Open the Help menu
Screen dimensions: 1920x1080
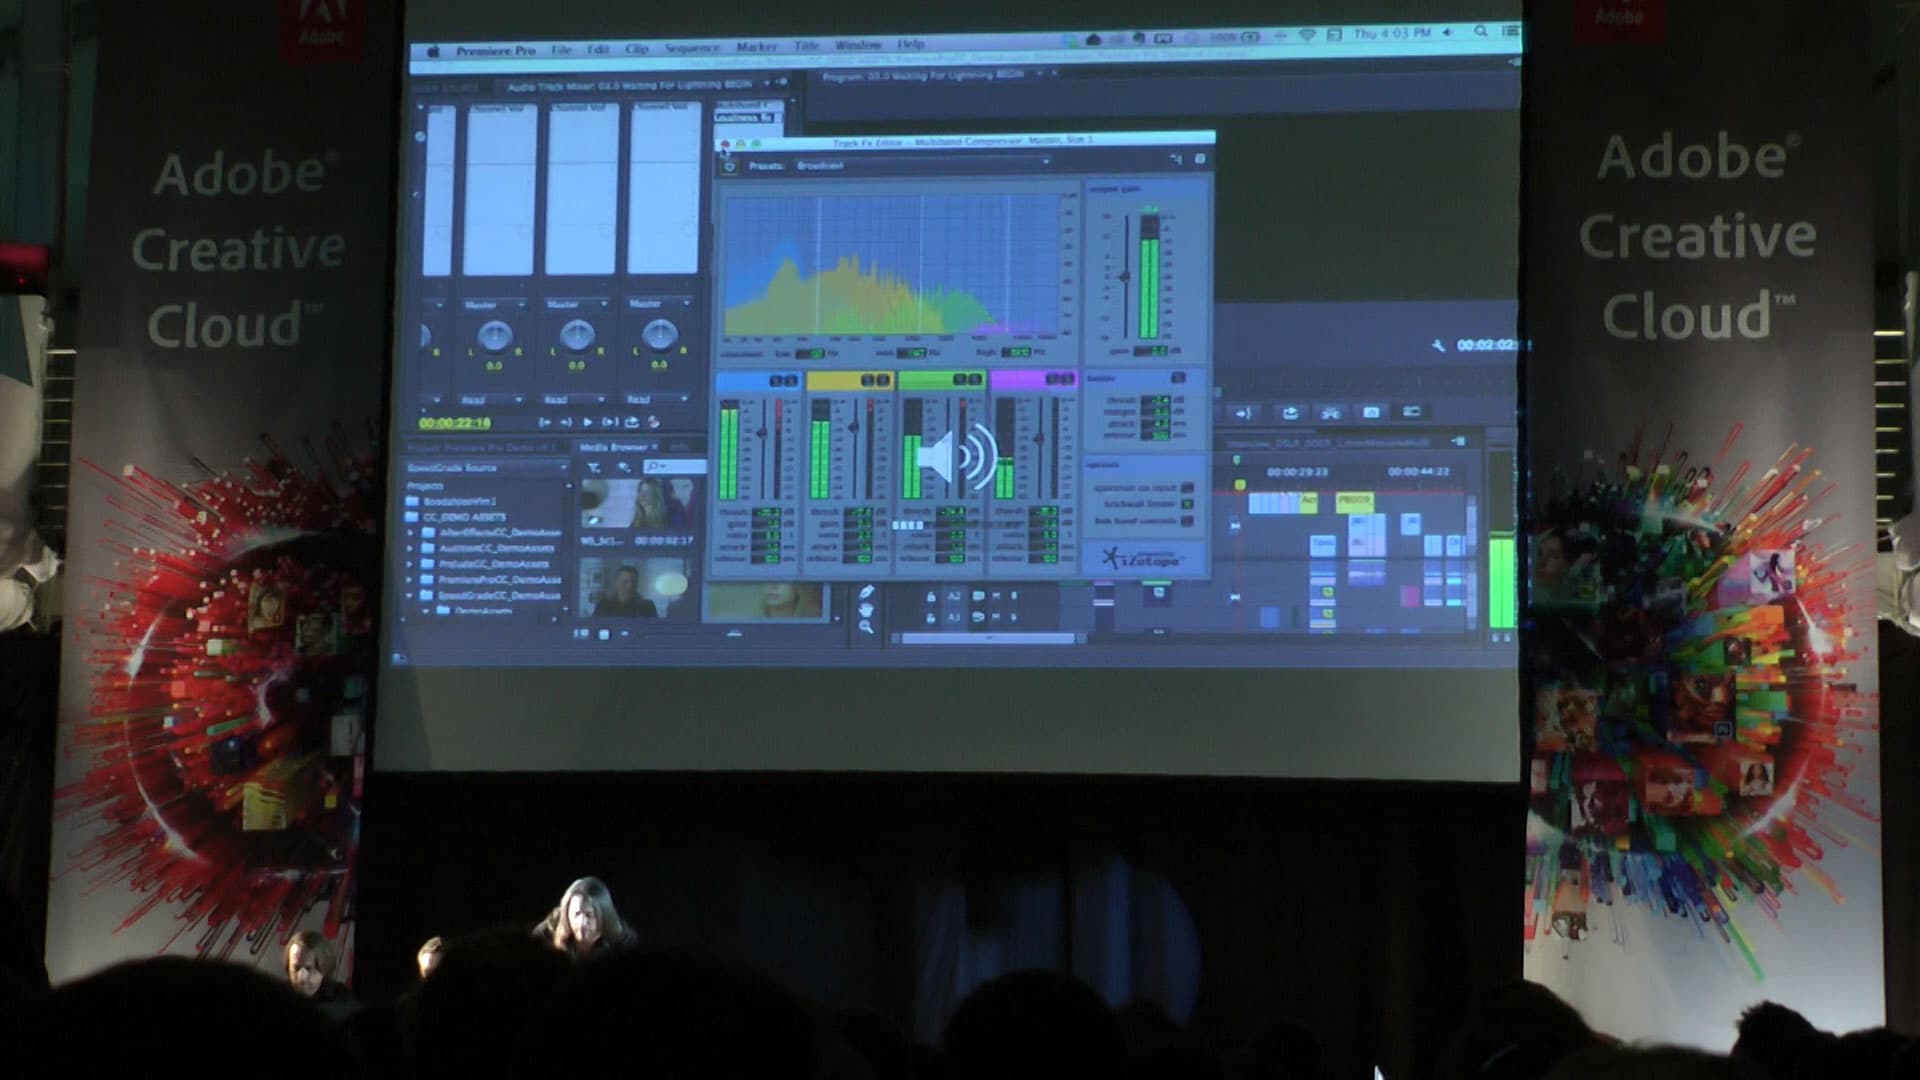[910, 45]
